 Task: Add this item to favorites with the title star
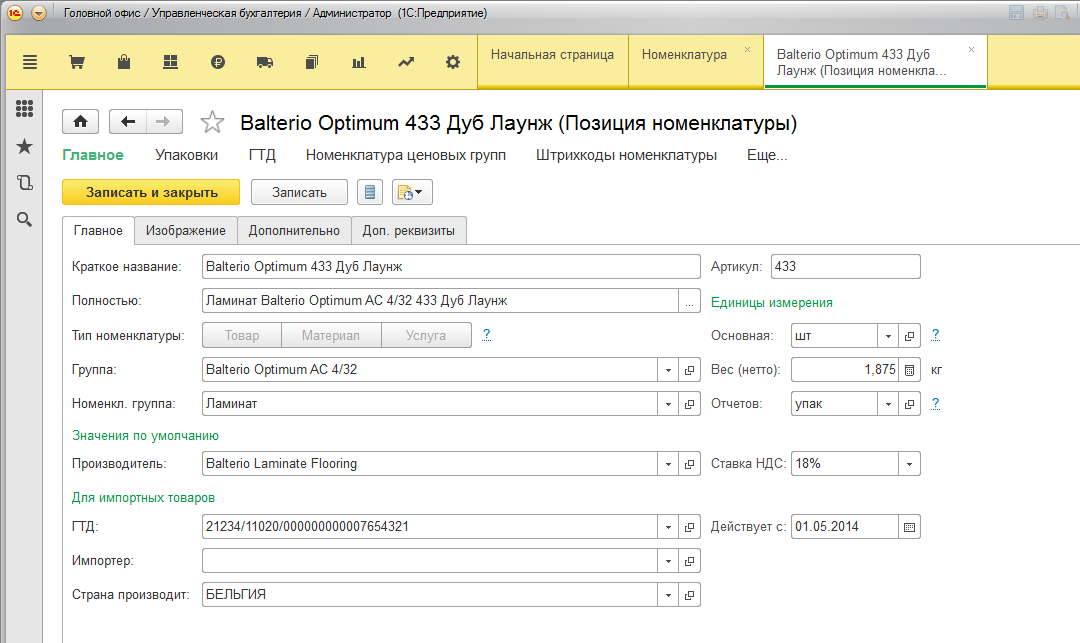pyautogui.click(x=212, y=123)
